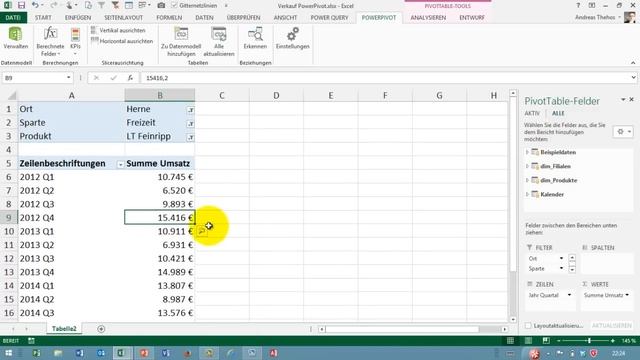Click Vertikal ausrichten for slicers
This screenshot has width=640, height=360.
[118, 31]
